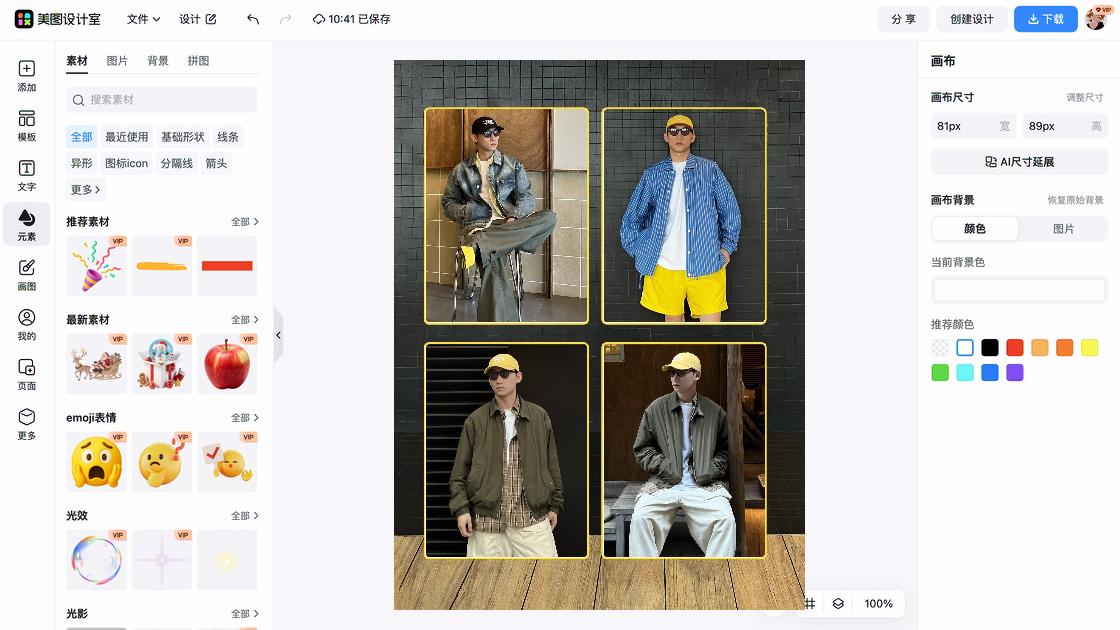Screen dimensions: 1120x630
Task: Click the AI尺寸延展 button
Action: click(1018, 161)
